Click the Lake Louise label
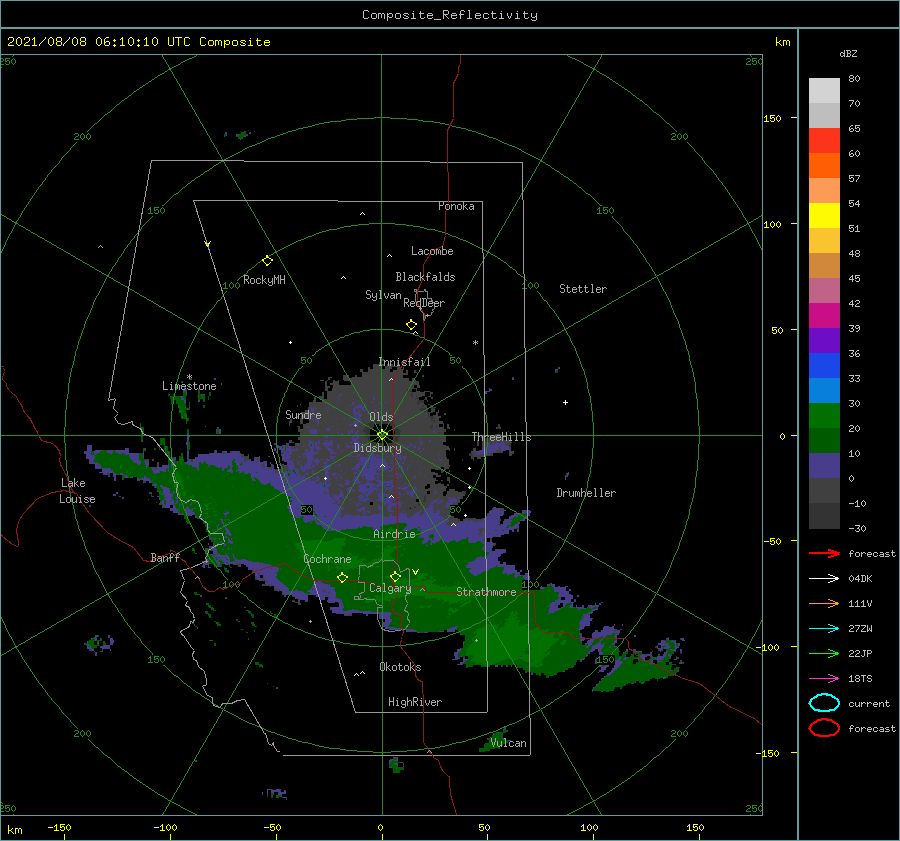The height and width of the screenshot is (841, 900). tap(77, 491)
